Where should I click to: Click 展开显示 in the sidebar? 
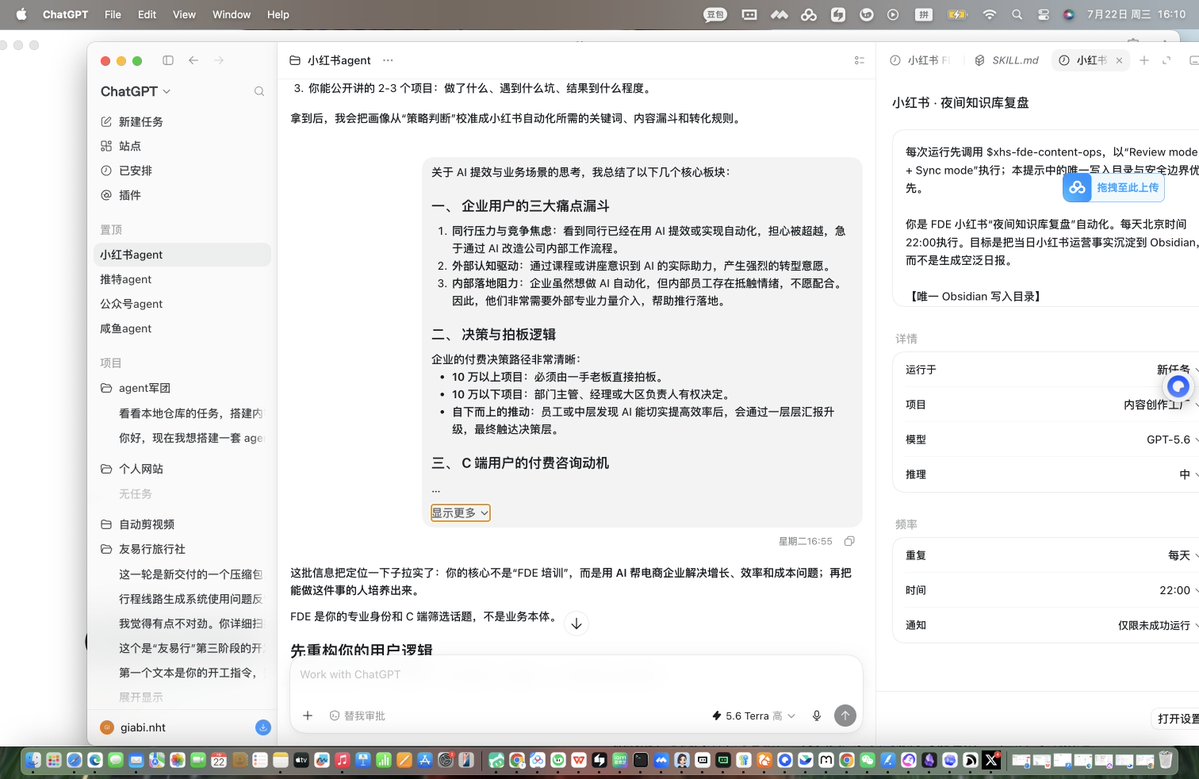[141, 697]
